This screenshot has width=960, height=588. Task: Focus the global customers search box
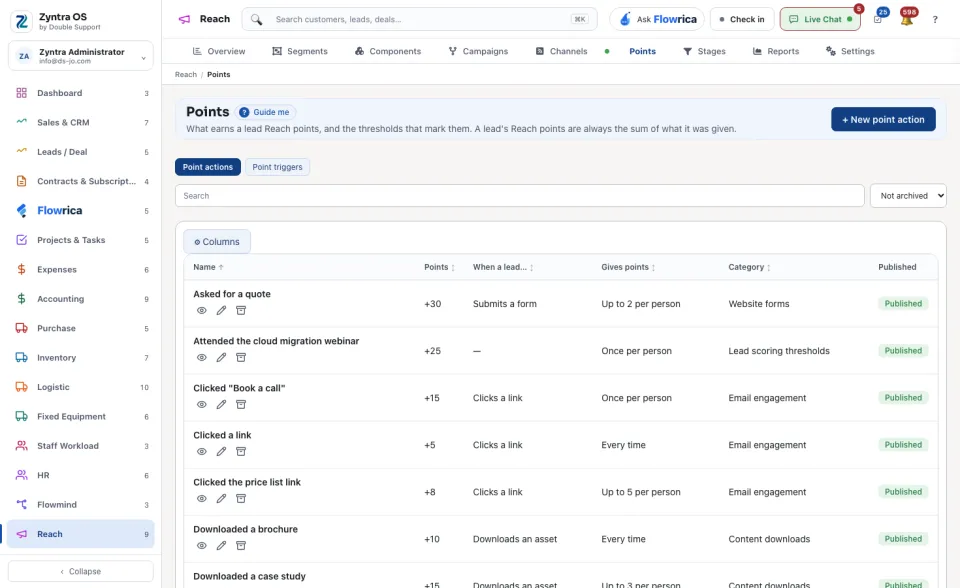click(419, 20)
